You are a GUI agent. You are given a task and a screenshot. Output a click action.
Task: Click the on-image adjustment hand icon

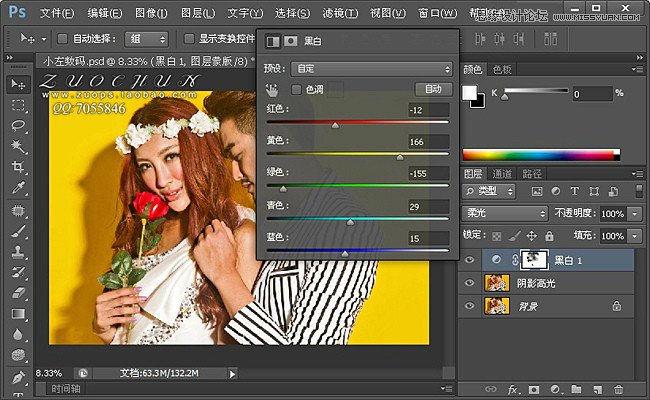point(272,90)
